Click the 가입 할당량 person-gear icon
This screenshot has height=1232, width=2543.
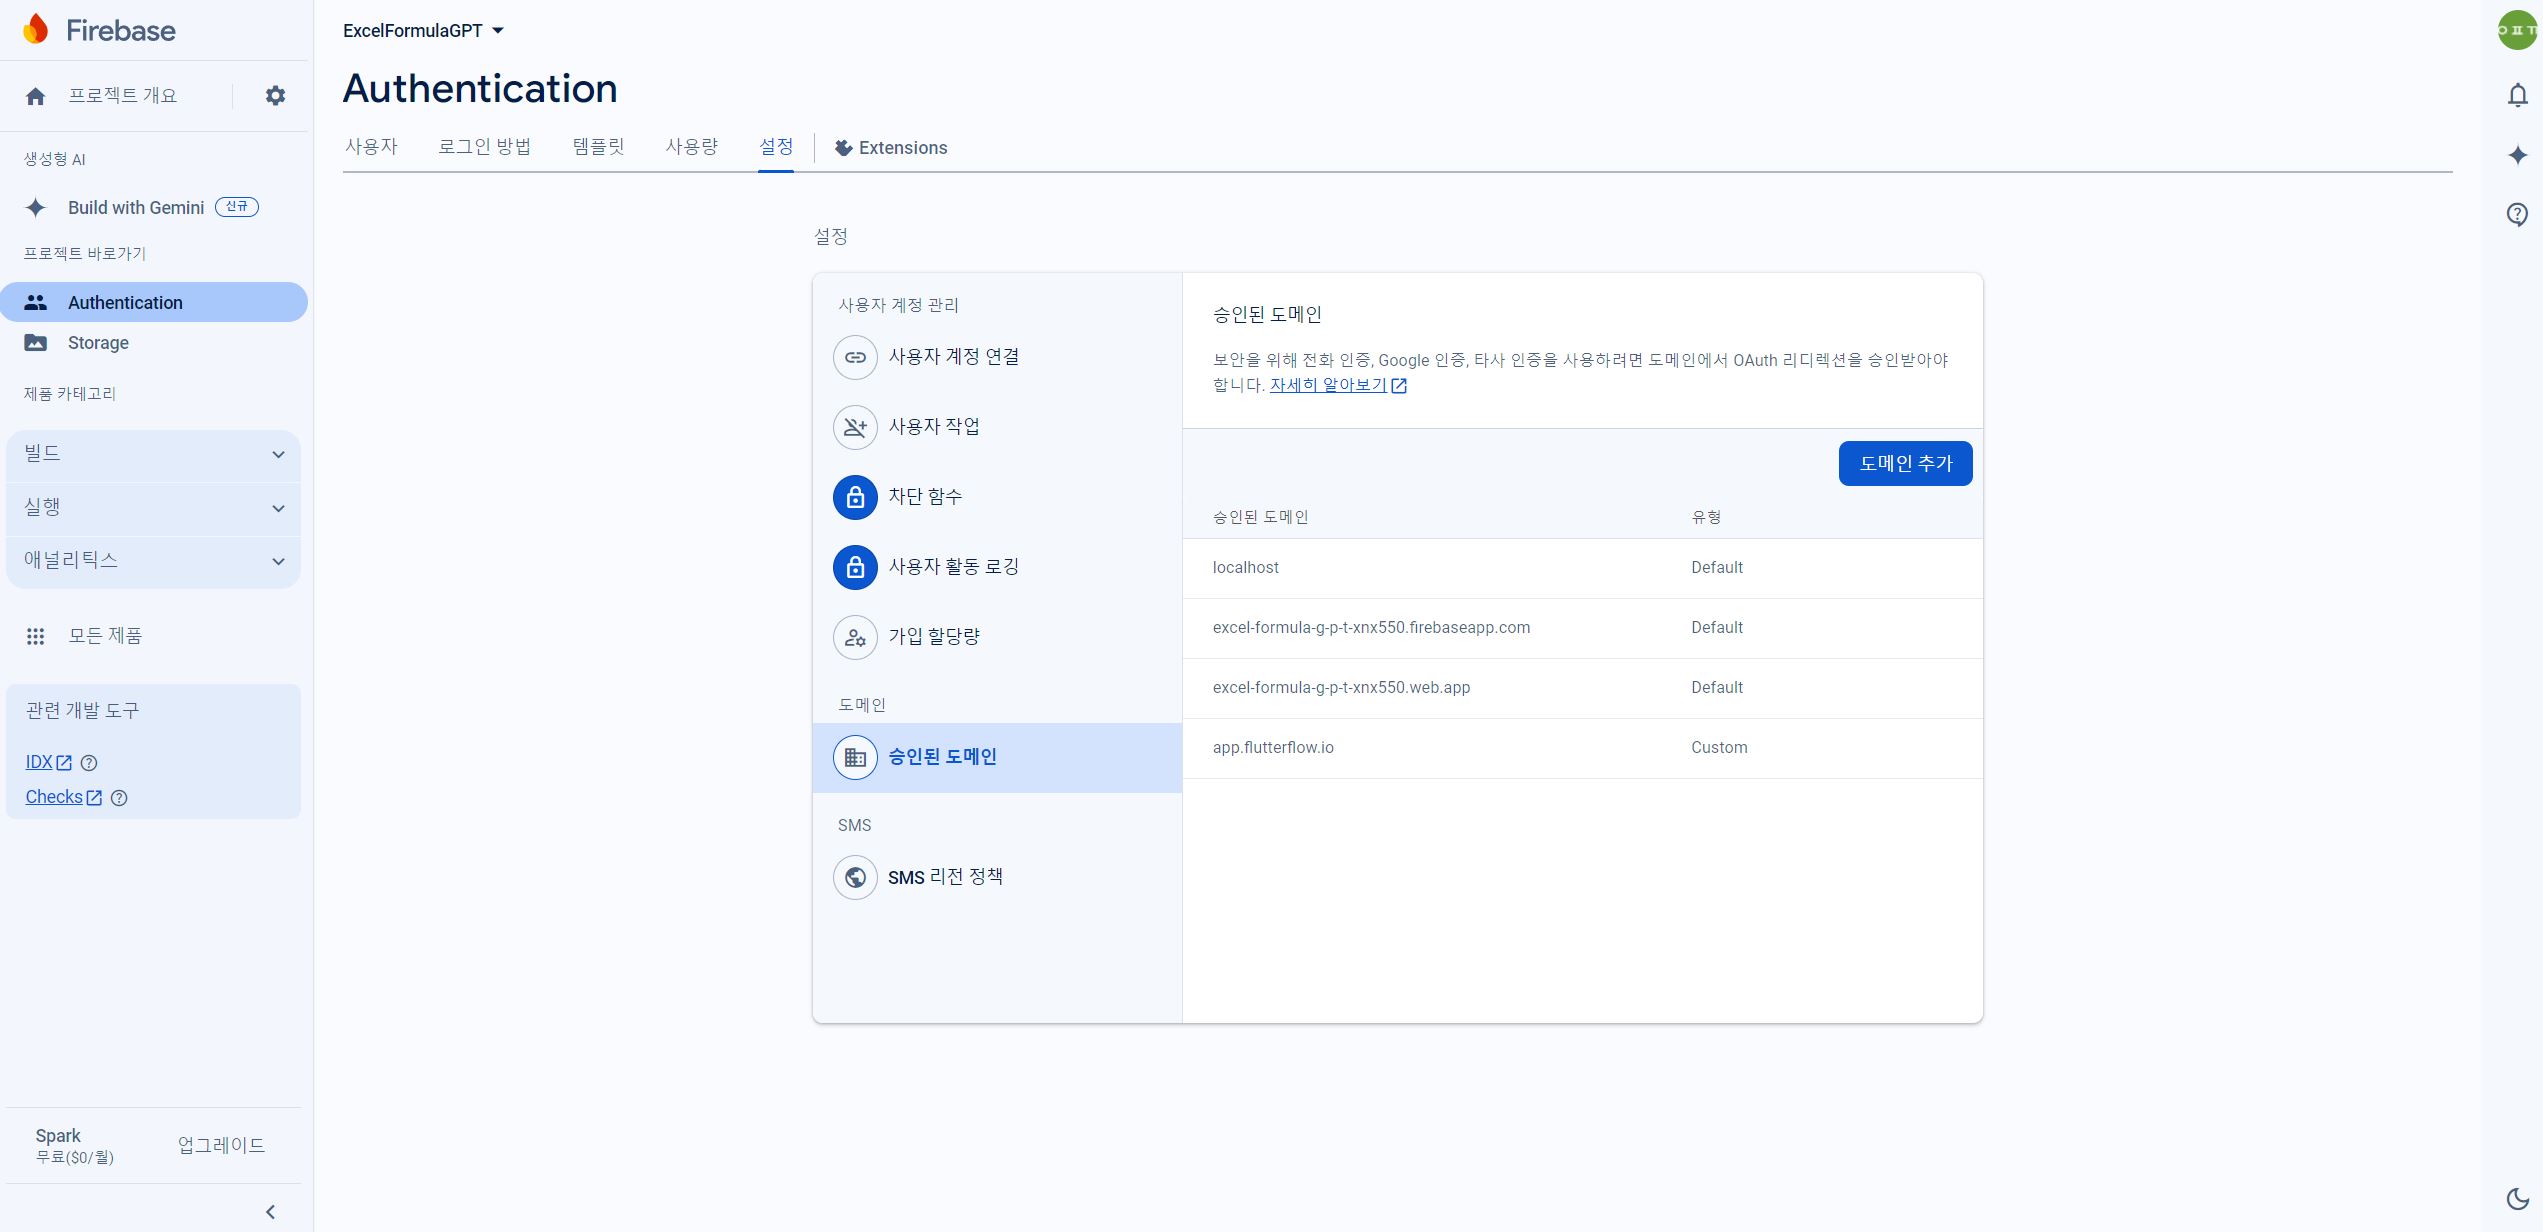pos(855,637)
